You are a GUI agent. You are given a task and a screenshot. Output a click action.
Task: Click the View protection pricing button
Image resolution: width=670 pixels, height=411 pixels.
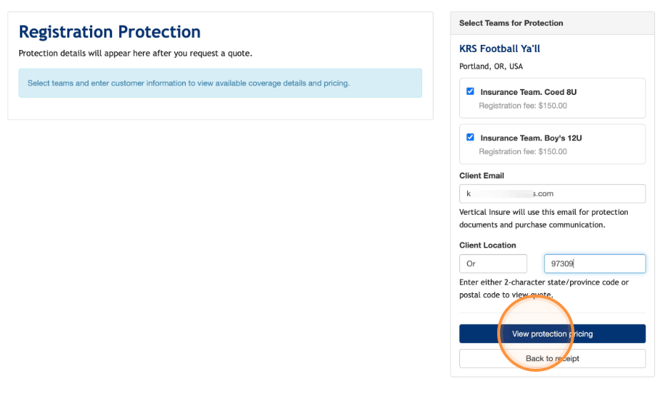point(552,334)
